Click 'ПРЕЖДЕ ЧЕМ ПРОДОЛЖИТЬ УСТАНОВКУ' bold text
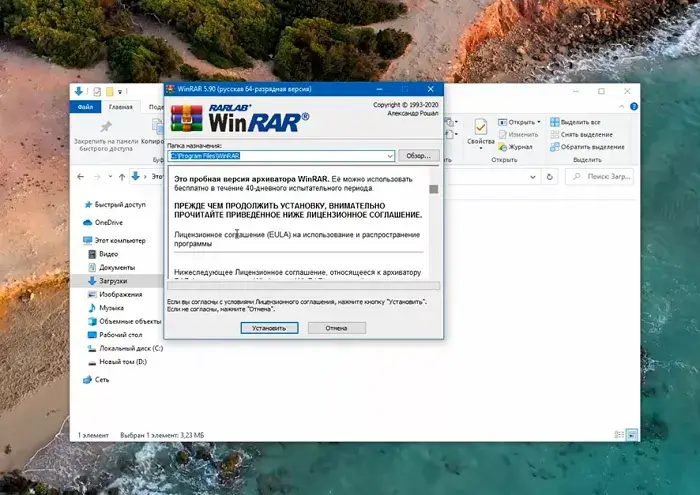The height and width of the screenshot is (495, 700). pyautogui.click(x=279, y=206)
